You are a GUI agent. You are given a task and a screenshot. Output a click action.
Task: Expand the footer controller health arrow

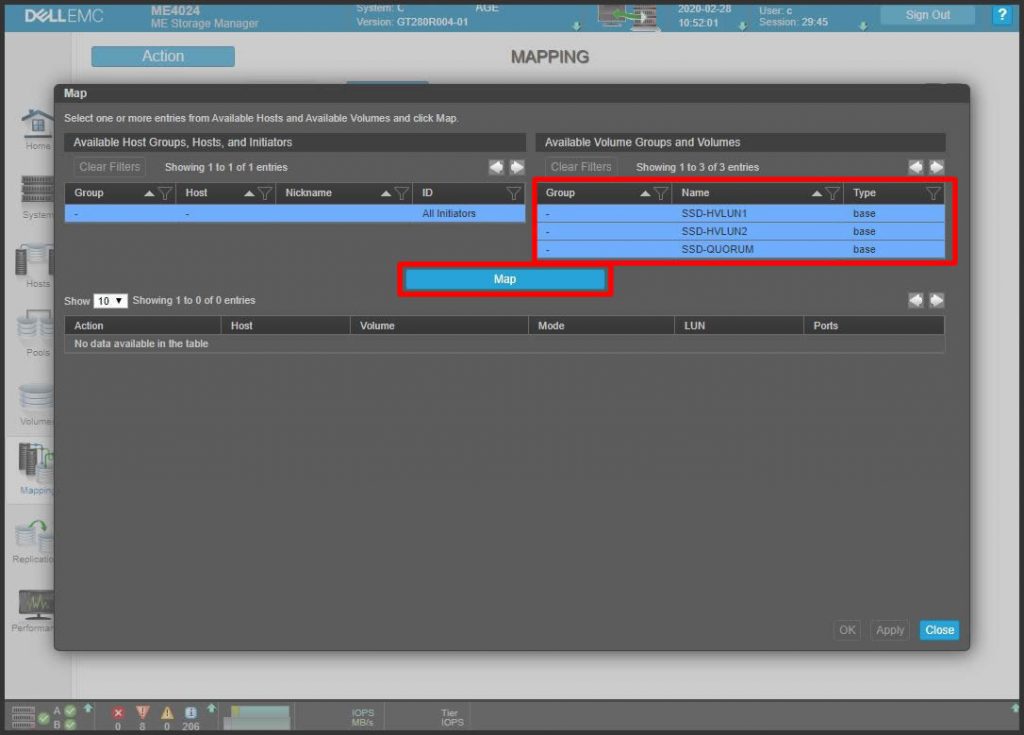88,708
